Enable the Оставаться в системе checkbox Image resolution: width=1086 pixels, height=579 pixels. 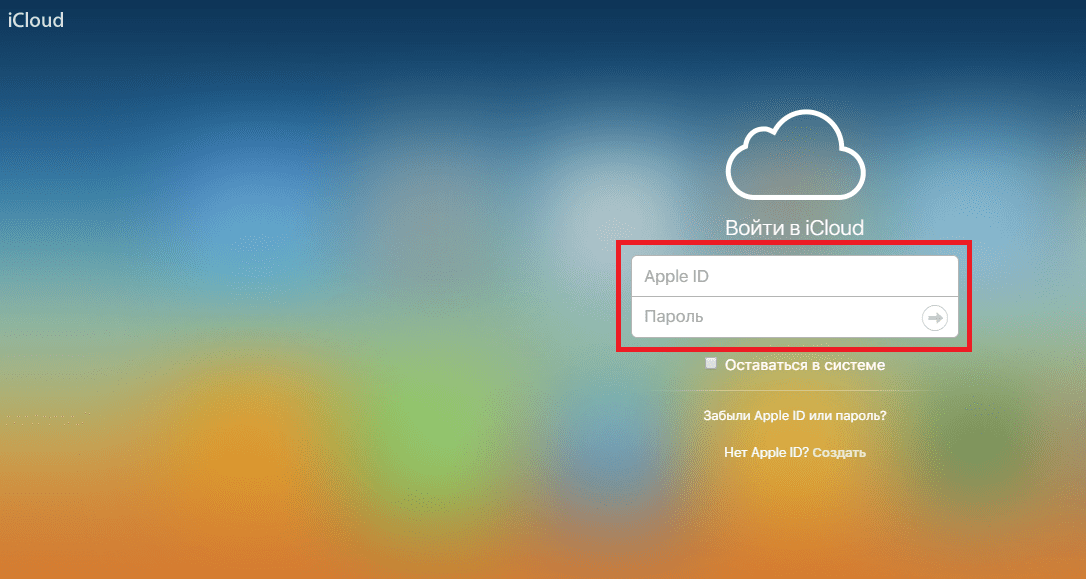click(711, 364)
